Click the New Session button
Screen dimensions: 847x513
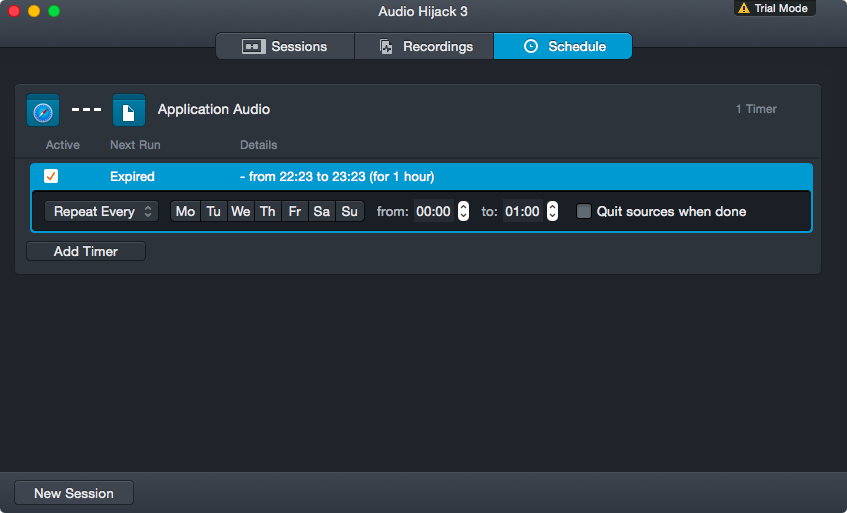(74, 493)
